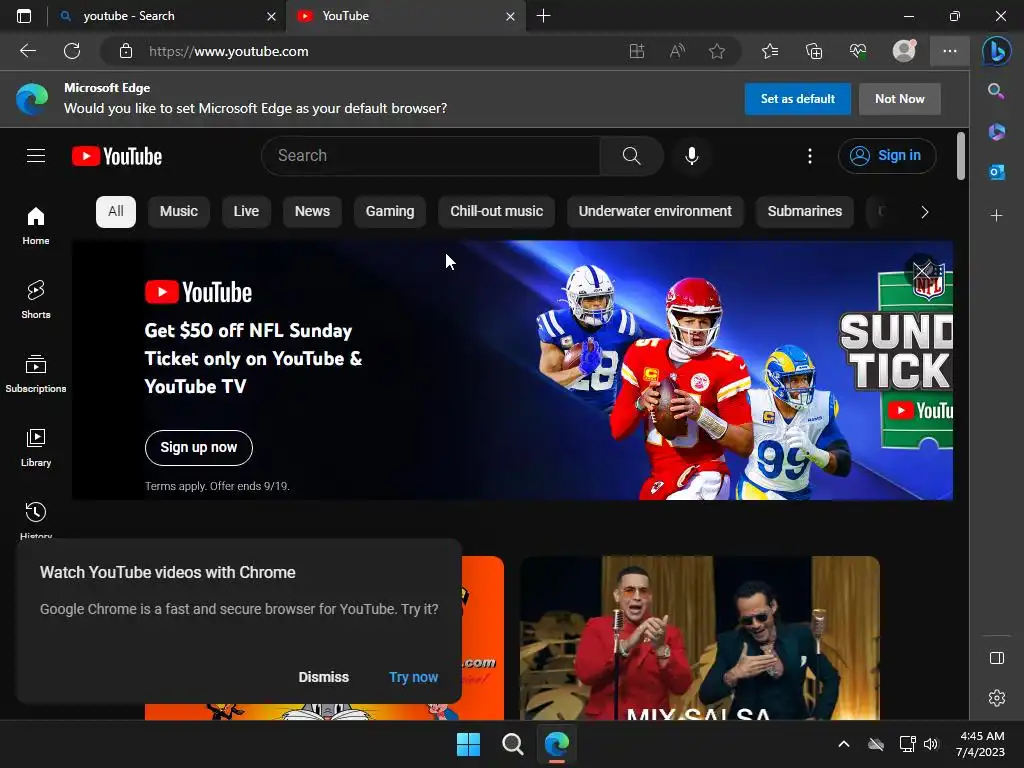Viewport: 1024px width, 768px height.
Task: Open the volume control in system tray
Action: coord(931,744)
